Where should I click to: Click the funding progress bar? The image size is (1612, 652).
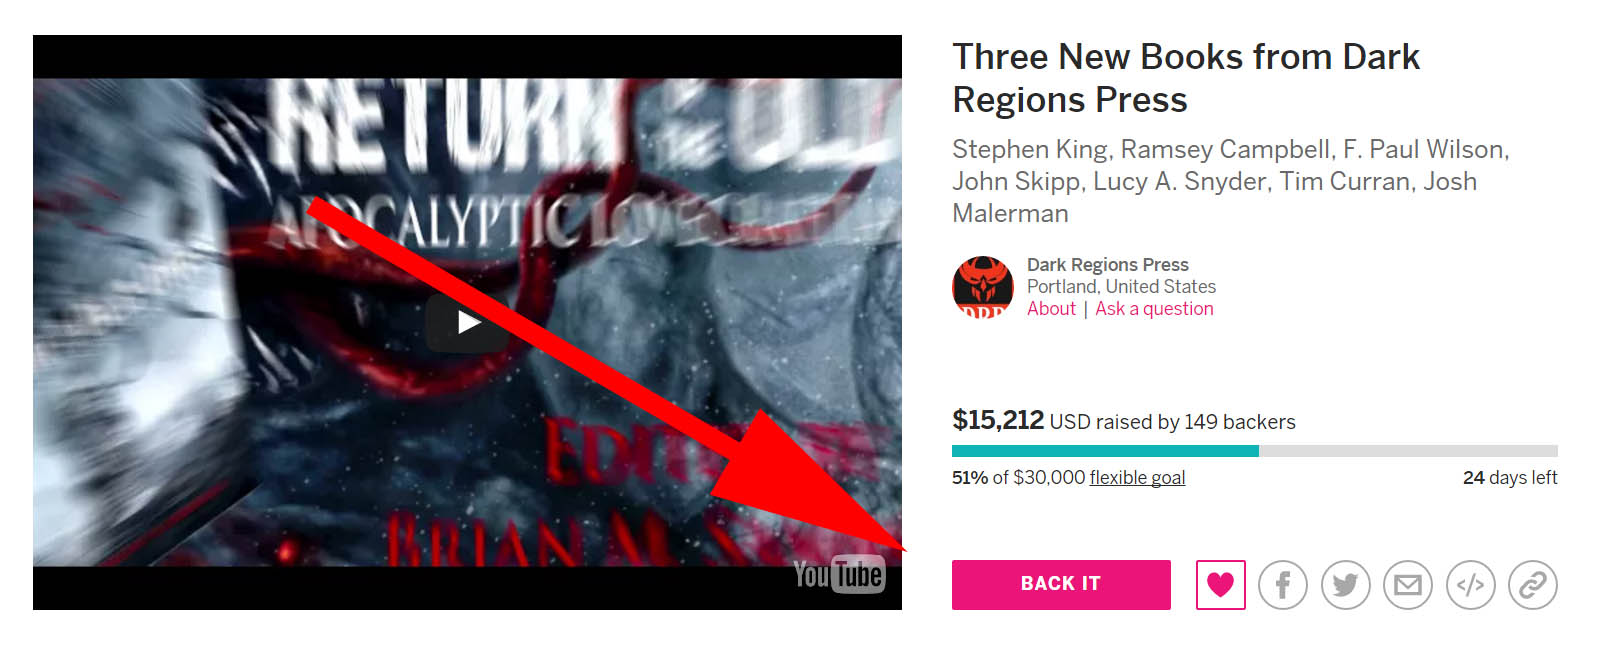pos(1255,451)
